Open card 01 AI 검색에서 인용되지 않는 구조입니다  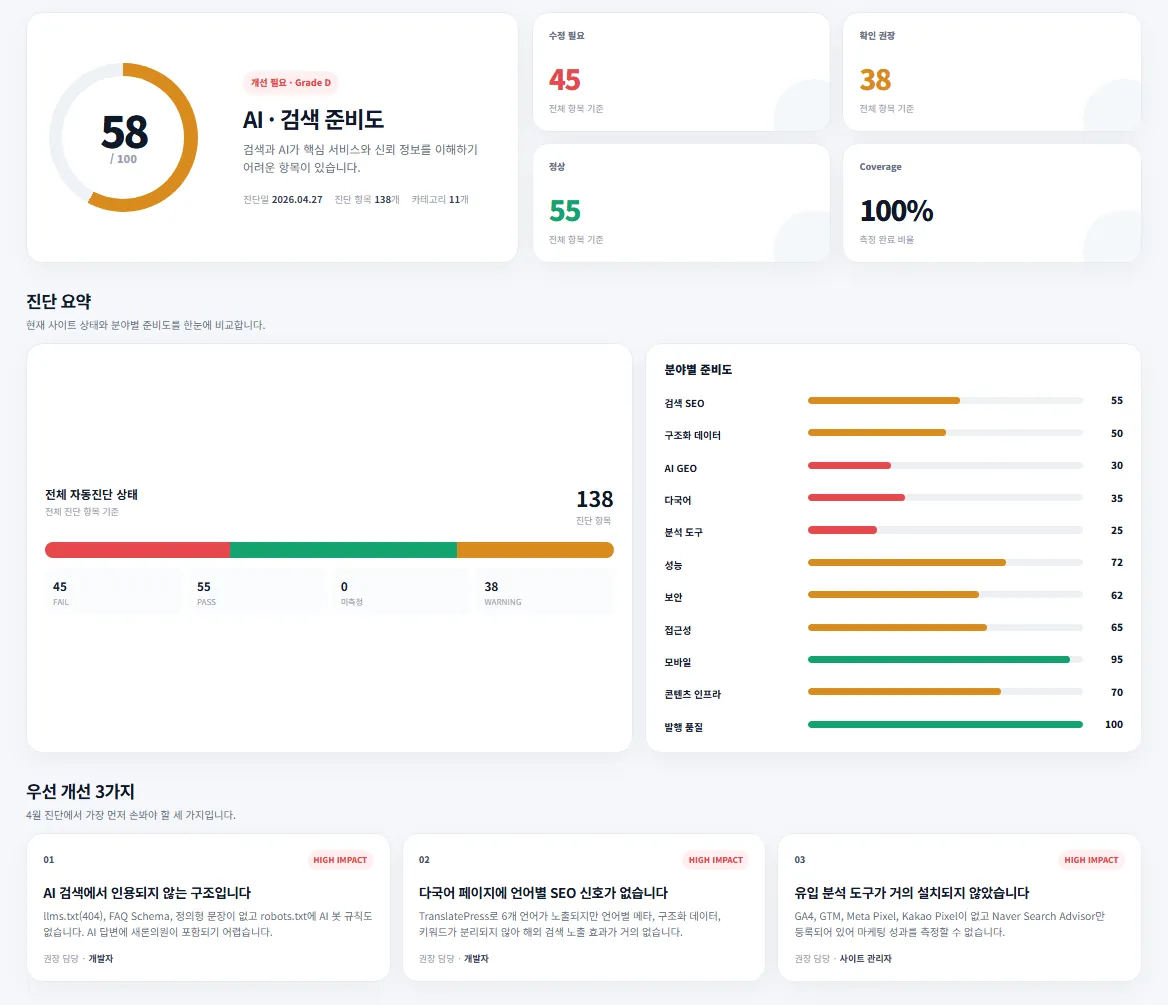coord(208,907)
